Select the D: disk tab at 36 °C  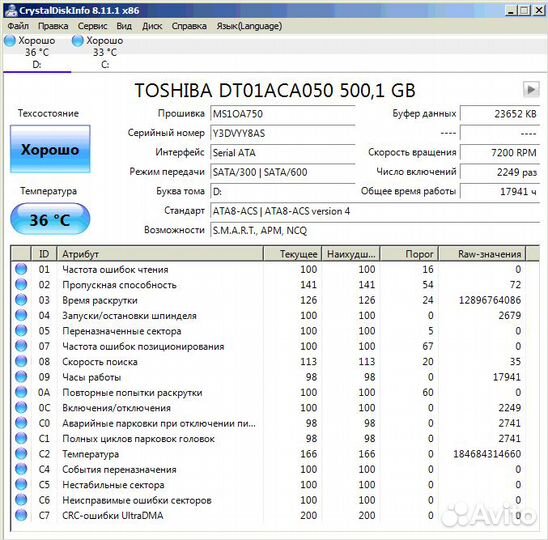tap(36, 52)
